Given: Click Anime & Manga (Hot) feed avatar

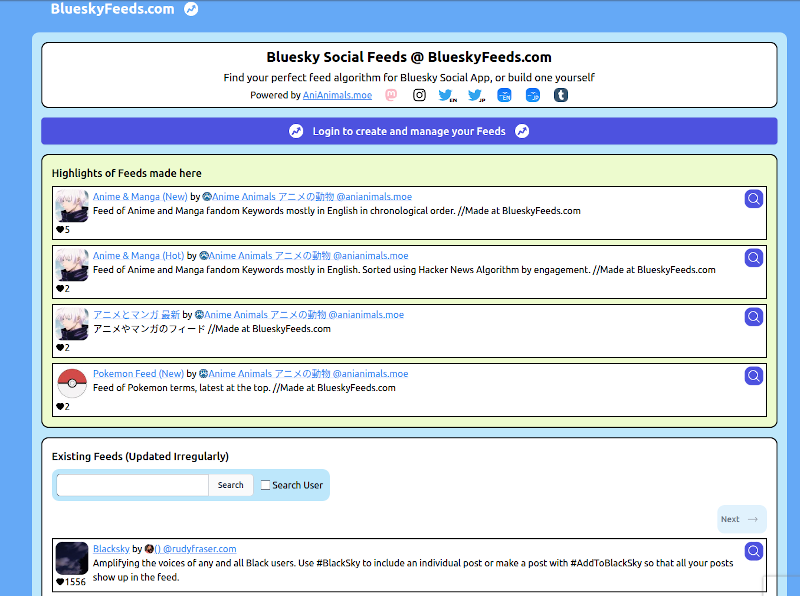Looking at the screenshot, I should (72, 265).
